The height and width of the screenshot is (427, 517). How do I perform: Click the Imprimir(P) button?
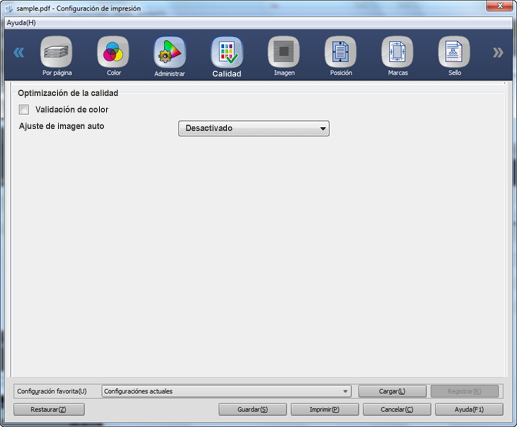click(325, 409)
